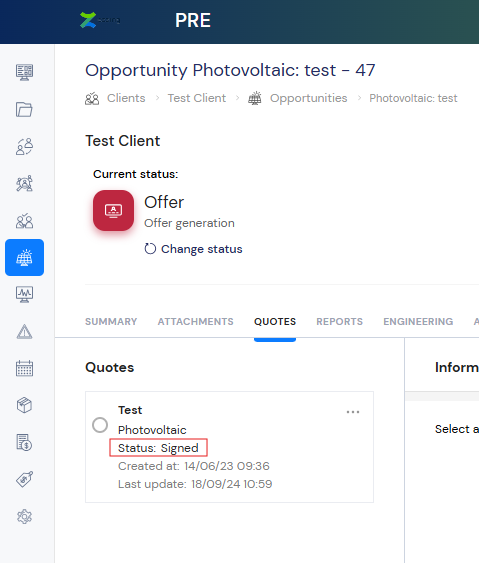Open the price tag sidebar icon
The image size is (479, 563).
24,479
